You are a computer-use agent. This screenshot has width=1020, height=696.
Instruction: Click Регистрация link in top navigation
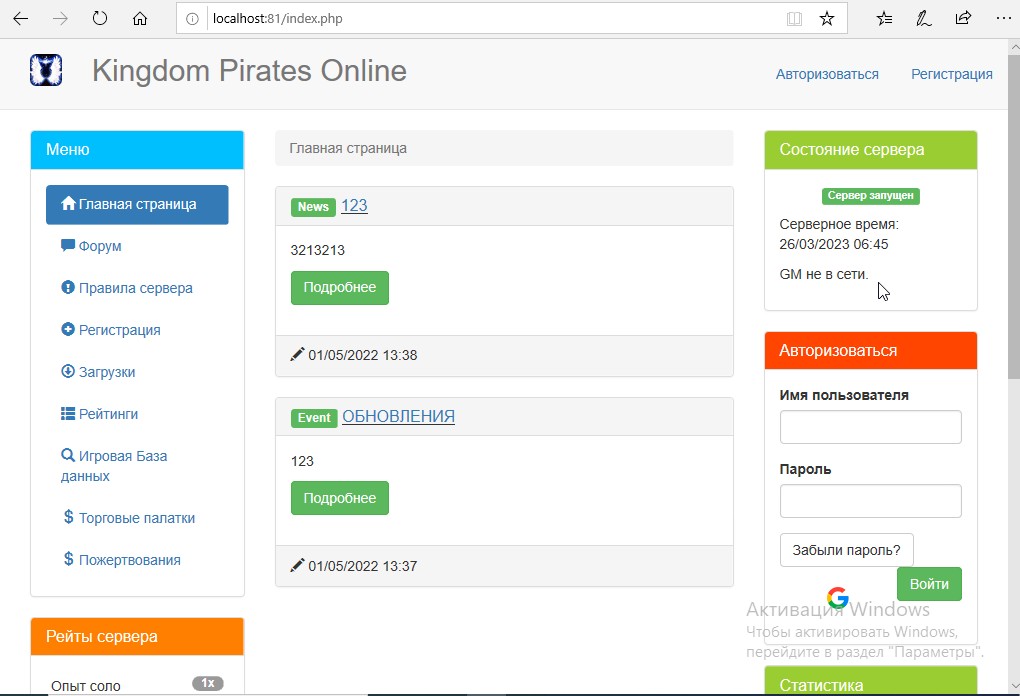click(951, 74)
